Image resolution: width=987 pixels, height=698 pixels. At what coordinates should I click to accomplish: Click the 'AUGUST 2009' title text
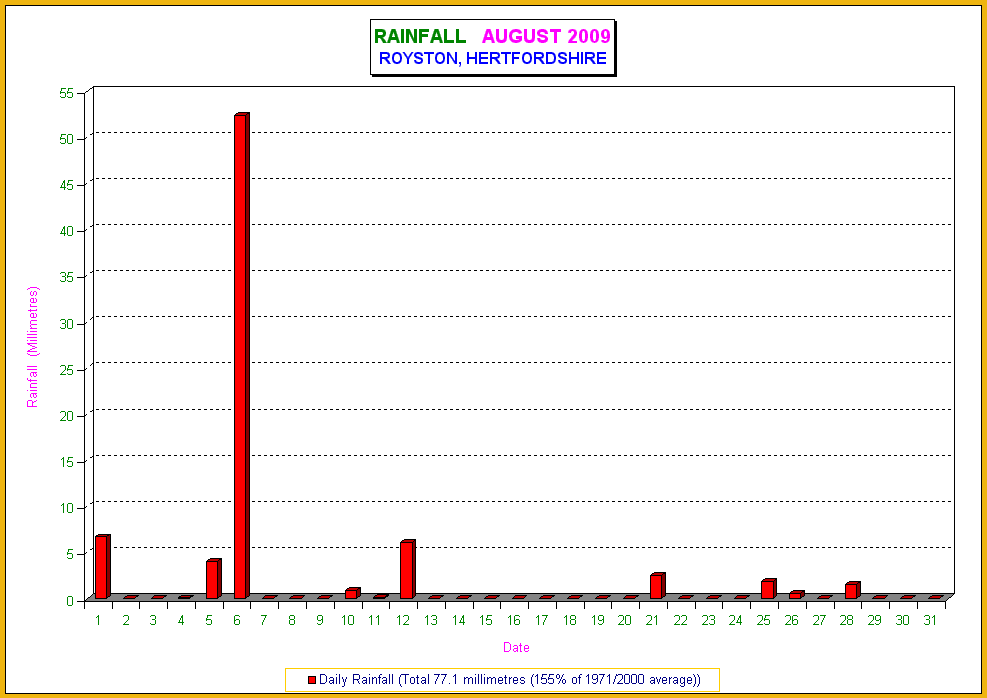546,37
